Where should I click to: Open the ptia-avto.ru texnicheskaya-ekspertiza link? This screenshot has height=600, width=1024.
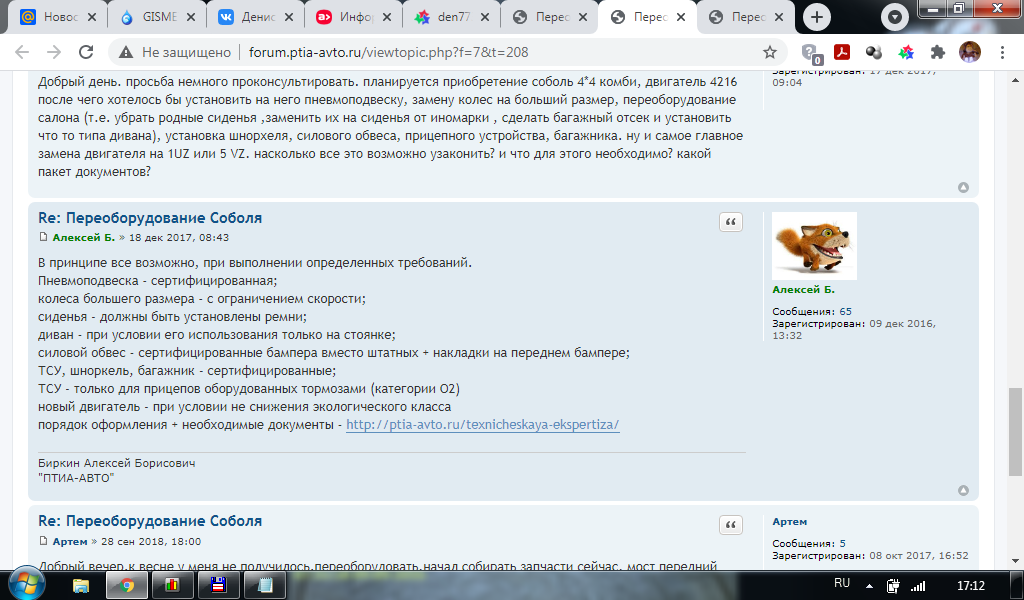(x=483, y=424)
